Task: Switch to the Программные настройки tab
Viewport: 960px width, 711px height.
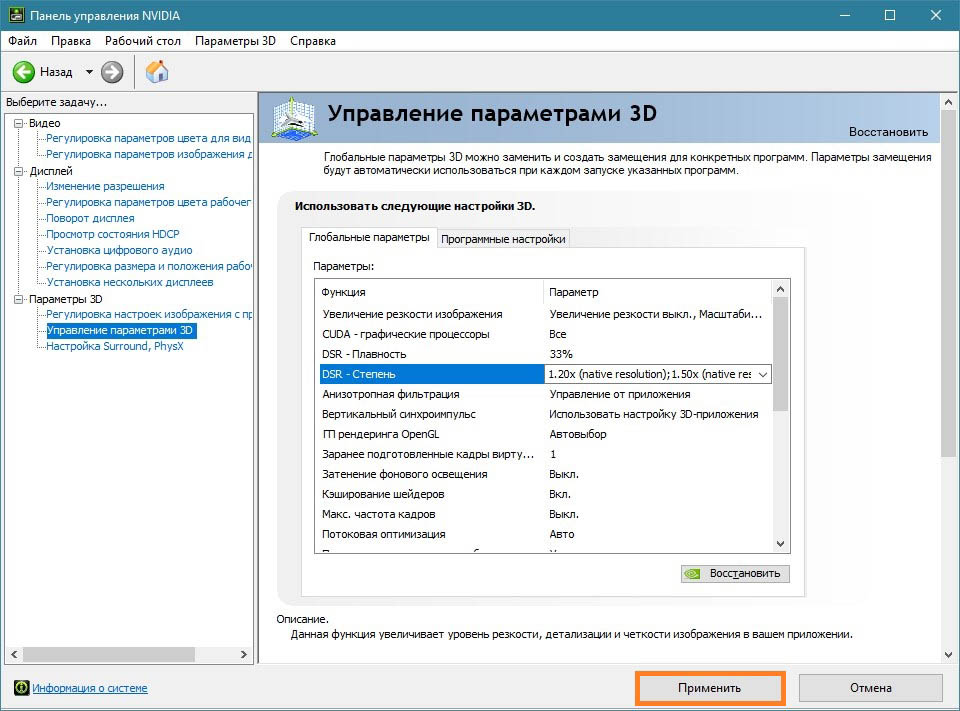Action: coord(503,239)
